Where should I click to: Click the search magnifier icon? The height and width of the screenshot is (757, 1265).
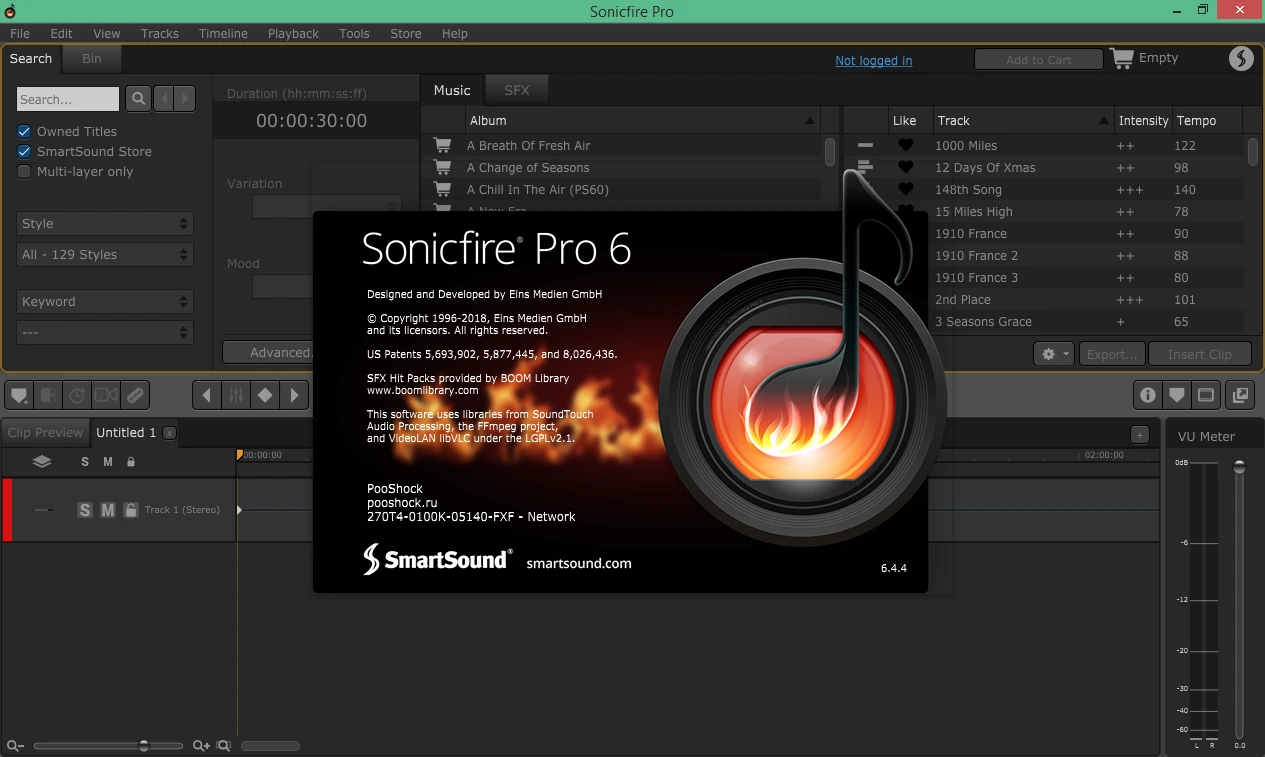pyautogui.click(x=138, y=99)
